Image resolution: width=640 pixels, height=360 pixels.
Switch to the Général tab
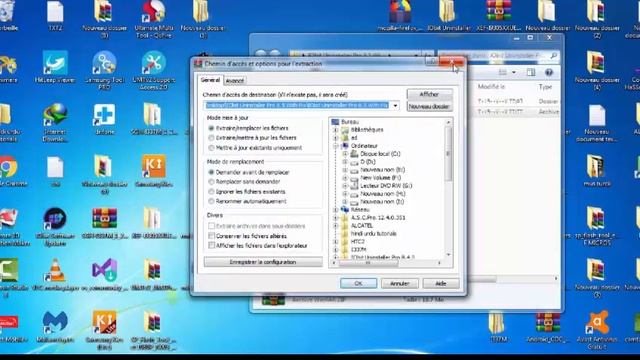point(210,80)
